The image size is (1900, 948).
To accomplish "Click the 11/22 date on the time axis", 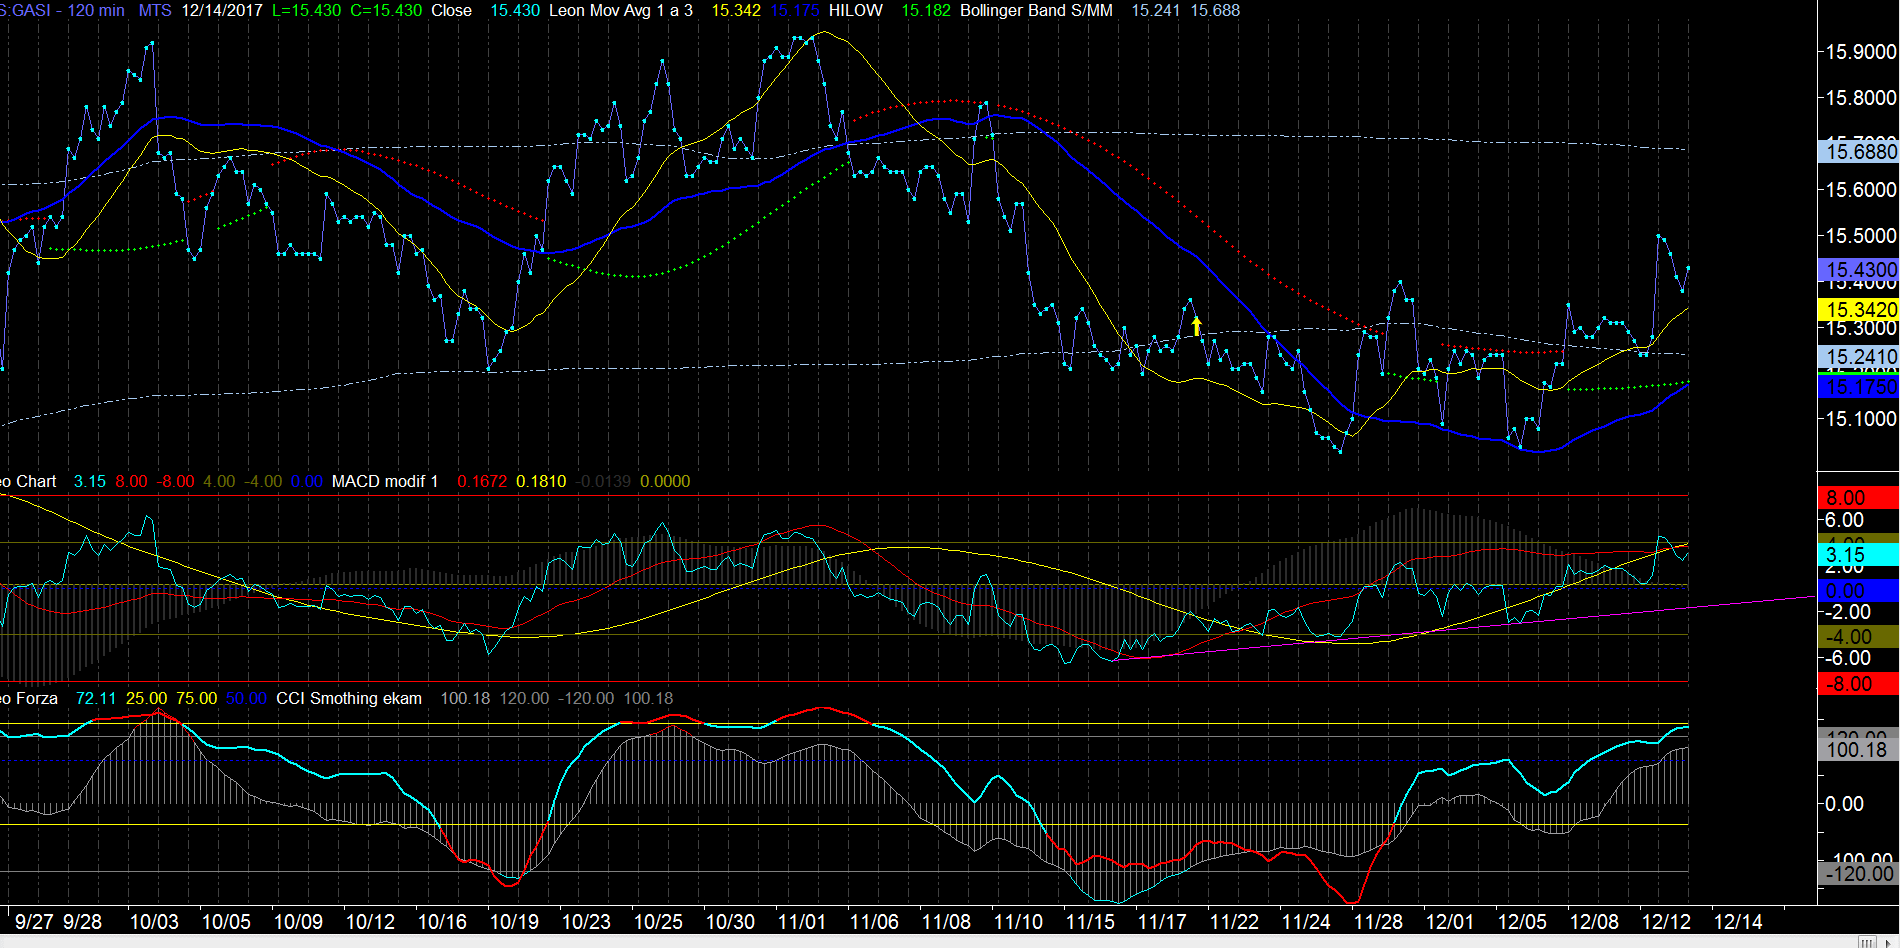I will 1234,922.
